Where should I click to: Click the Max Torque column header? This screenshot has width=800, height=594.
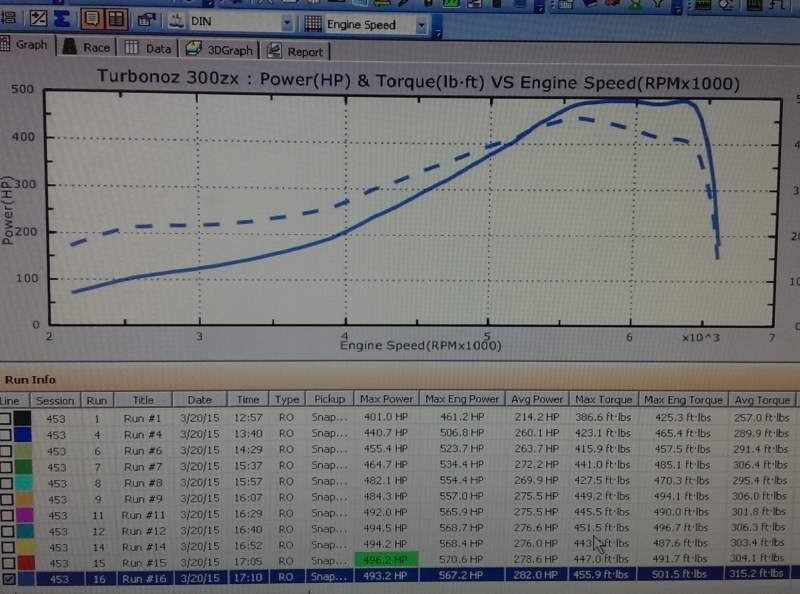pos(601,399)
